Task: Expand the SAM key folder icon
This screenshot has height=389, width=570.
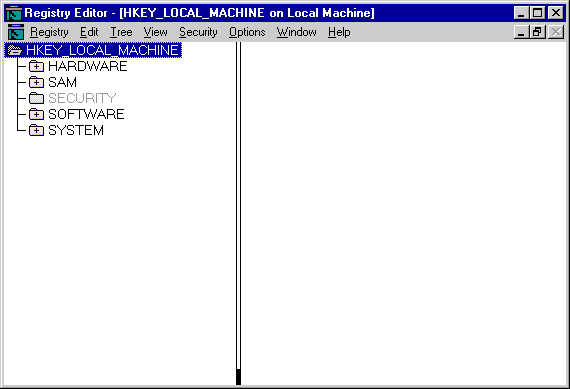Action: click(x=36, y=82)
